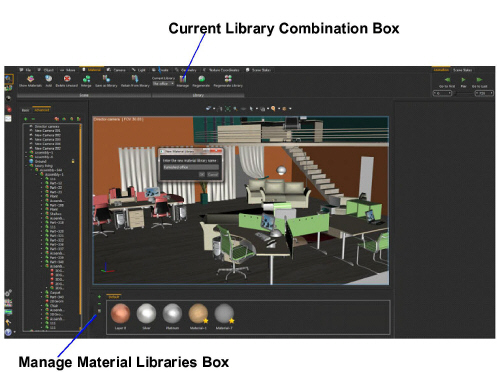Toggle the lock icon on Ground row
Screen dimensions: 499x372
(73, 161)
